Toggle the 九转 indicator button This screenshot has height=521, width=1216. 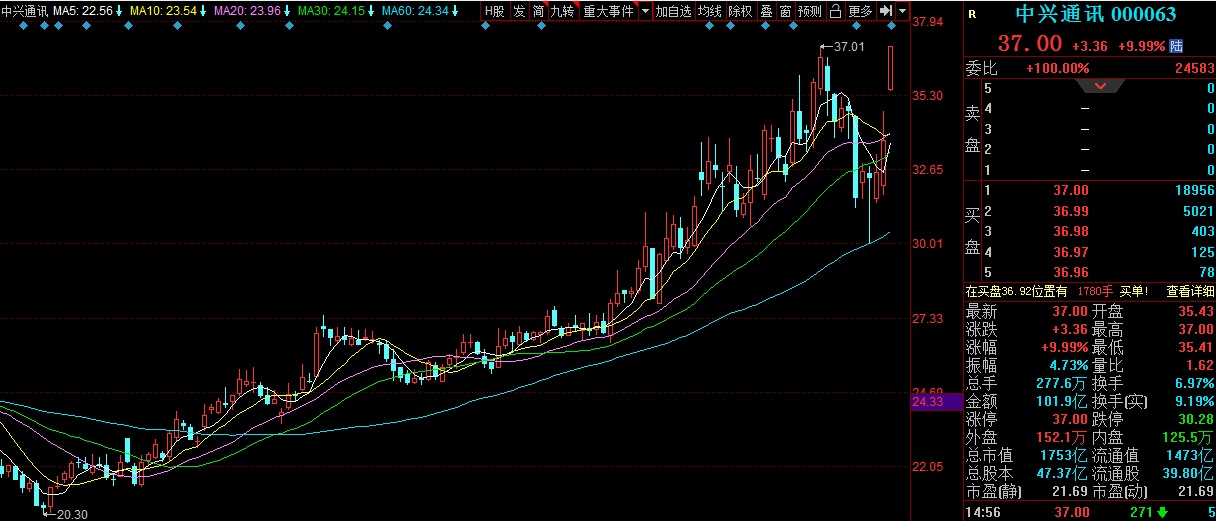tap(563, 11)
